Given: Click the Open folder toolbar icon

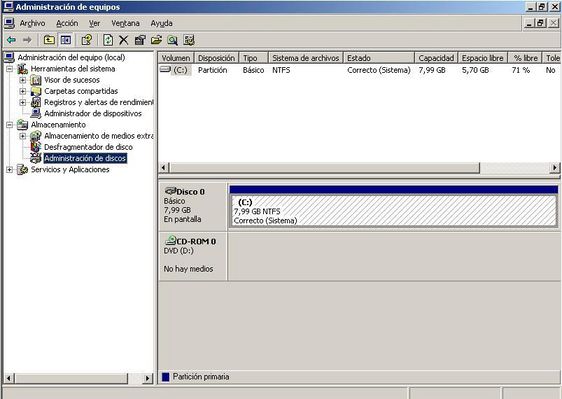Looking at the screenshot, I should [156, 40].
